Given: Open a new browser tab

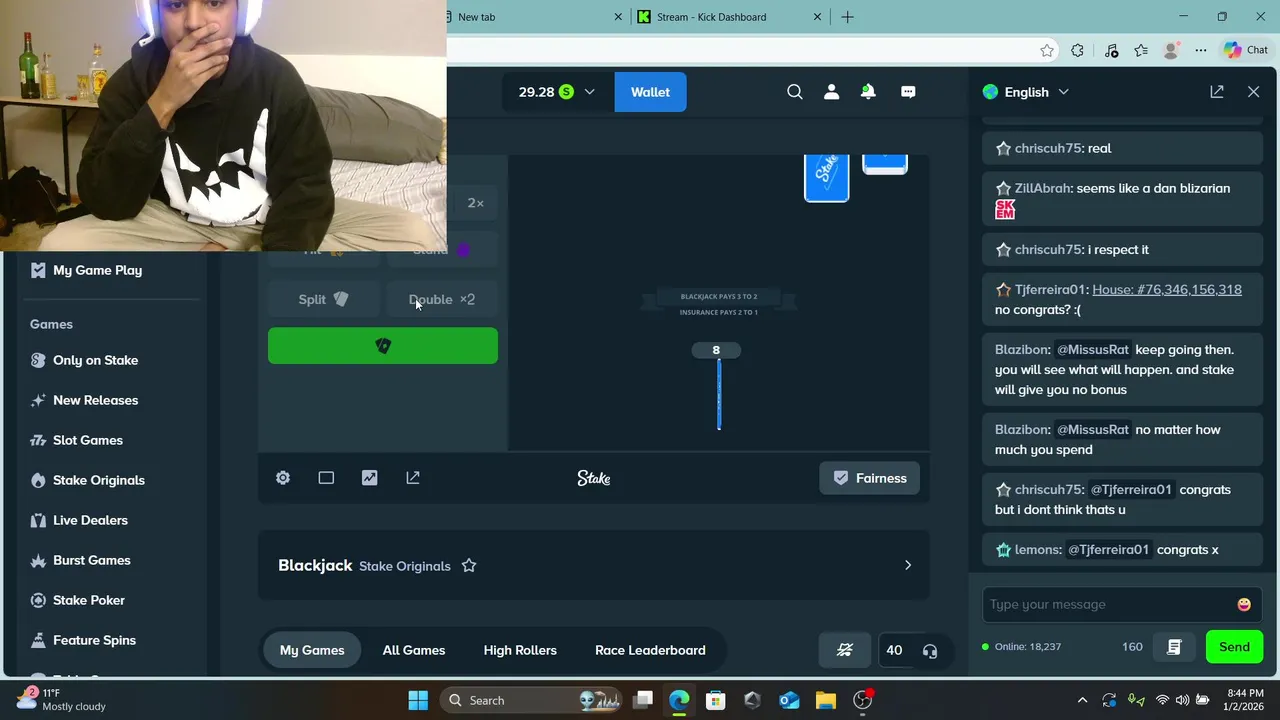Looking at the screenshot, I should click(847, 17).
